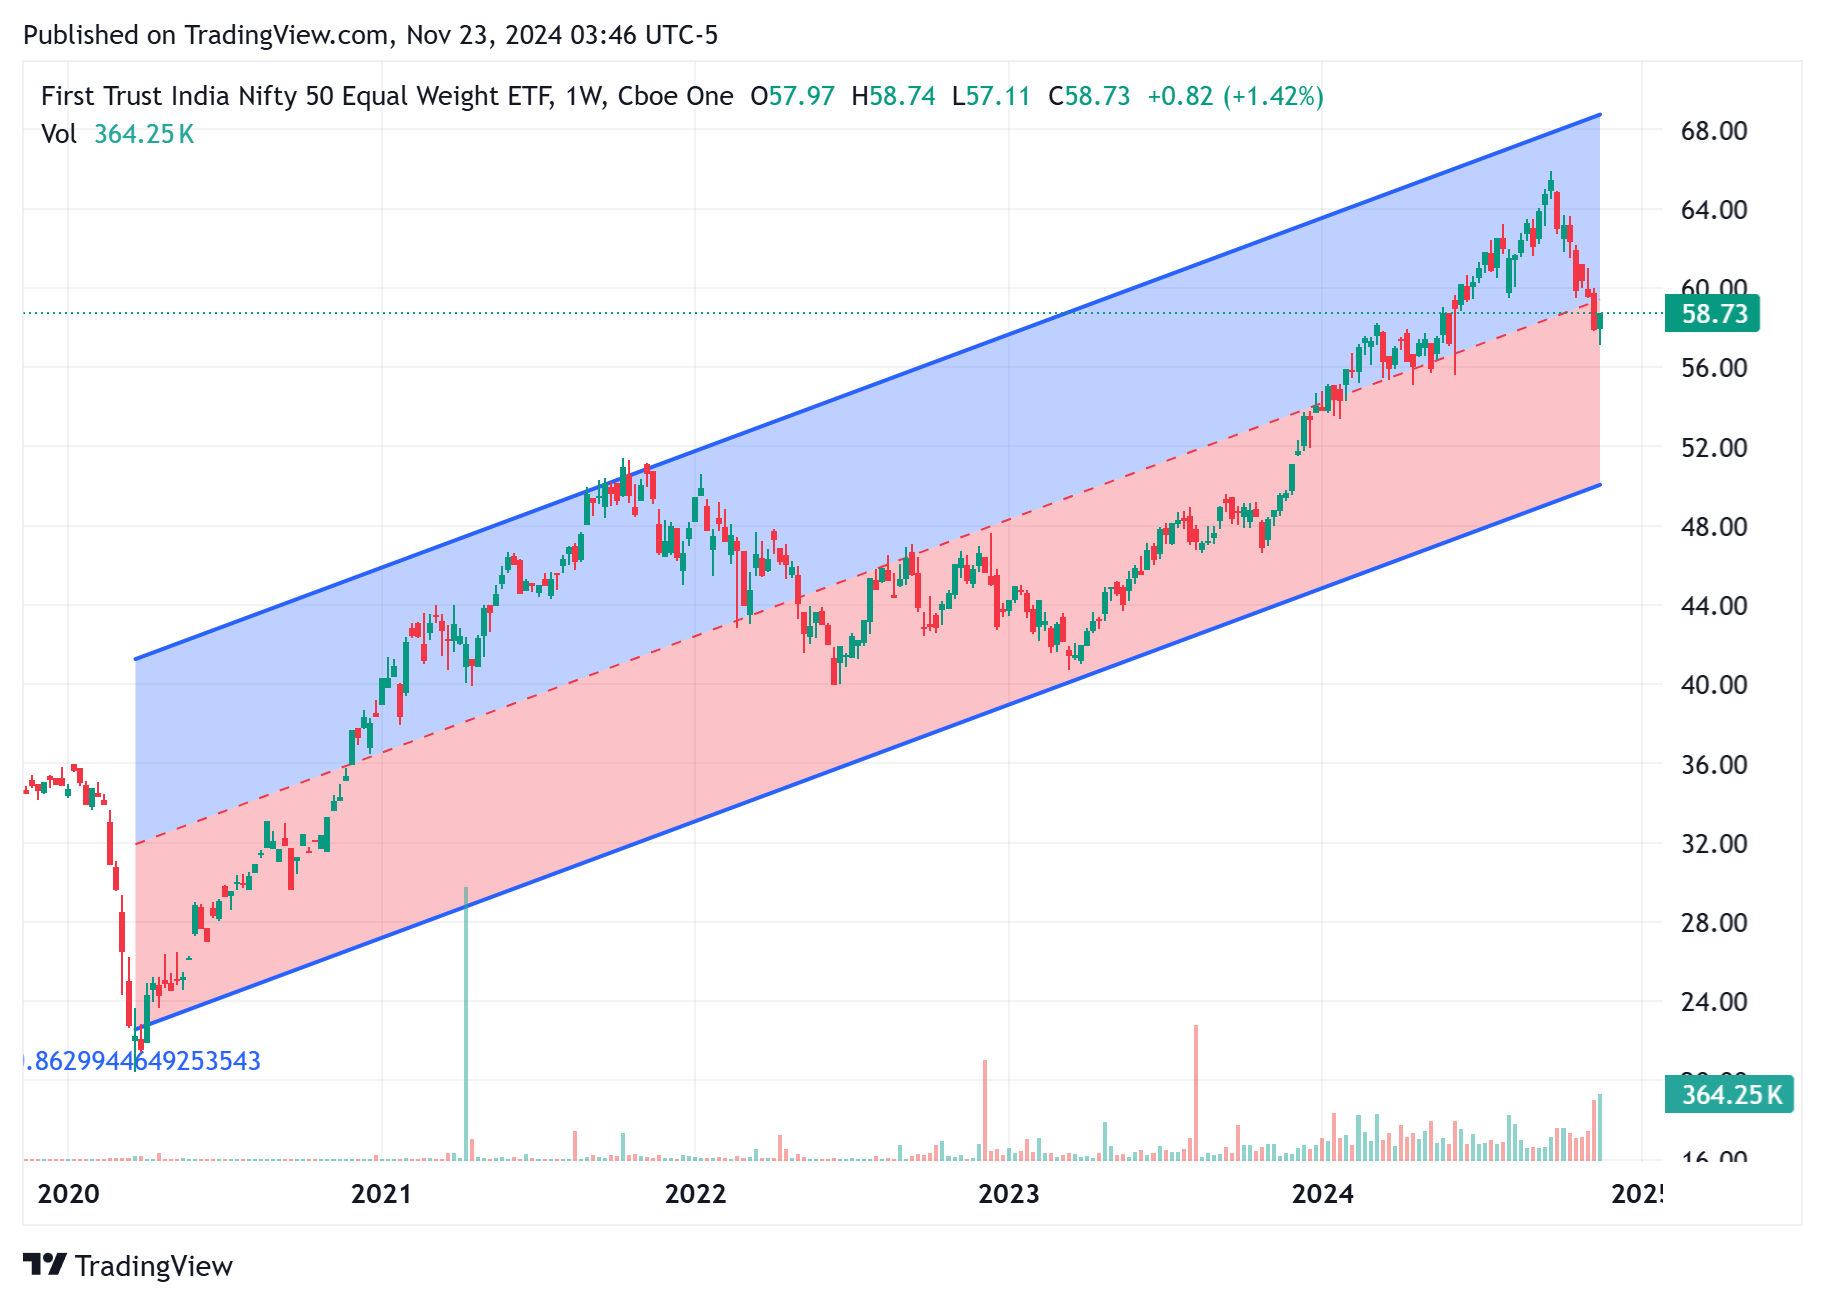
Task: Click the 36.00 price axis label
Action: coord(1714,764)
